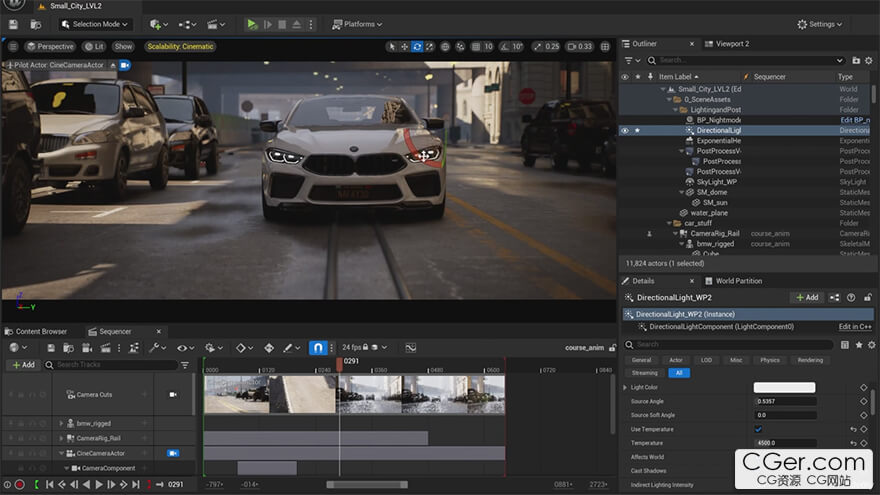This screenshot has width=880, height=495.
Task: Open the add content quick-add dropdown
Action: click(x=159, y=24)
